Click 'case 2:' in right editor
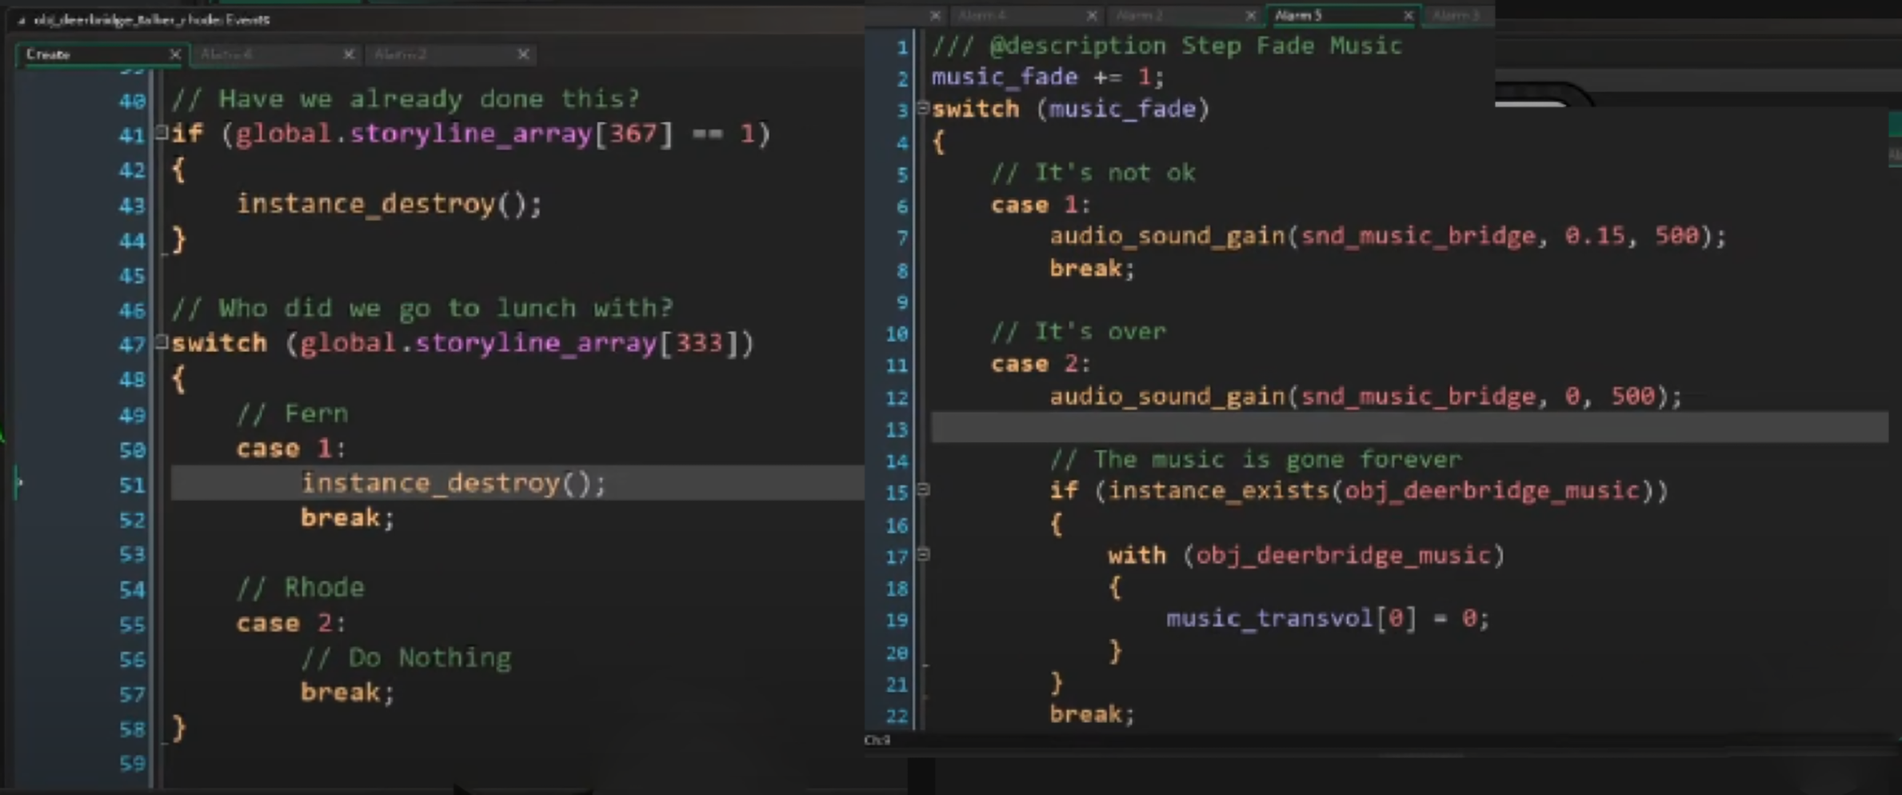This screenshot has height=795, width=1902. [x=1041, y=363]
